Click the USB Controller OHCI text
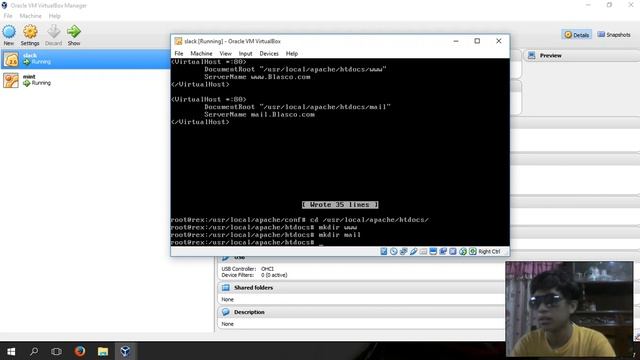Screen dimensions: 640x360 click(x=248, y=269)
